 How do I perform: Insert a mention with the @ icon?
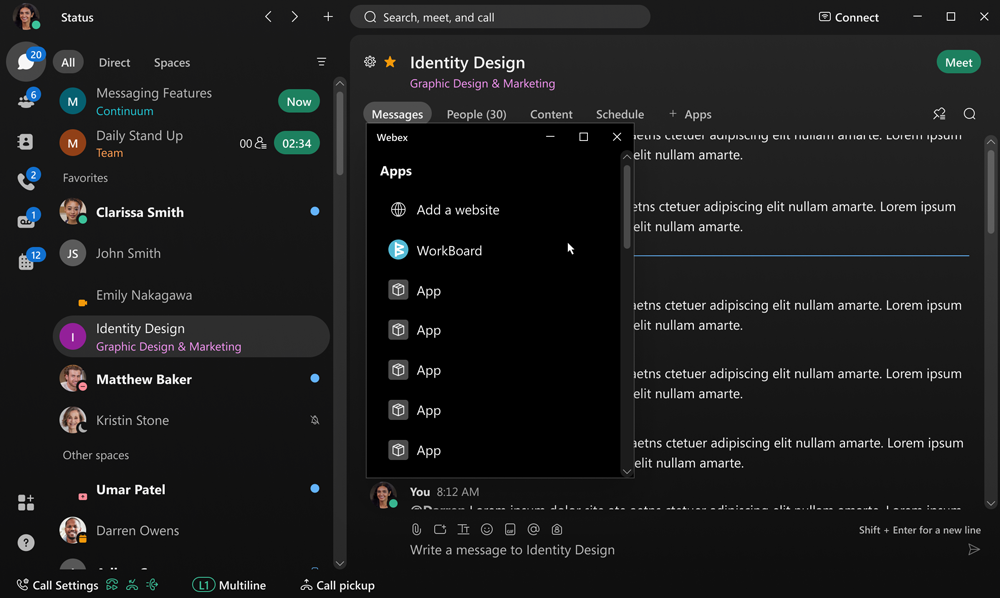coord(534,529)
